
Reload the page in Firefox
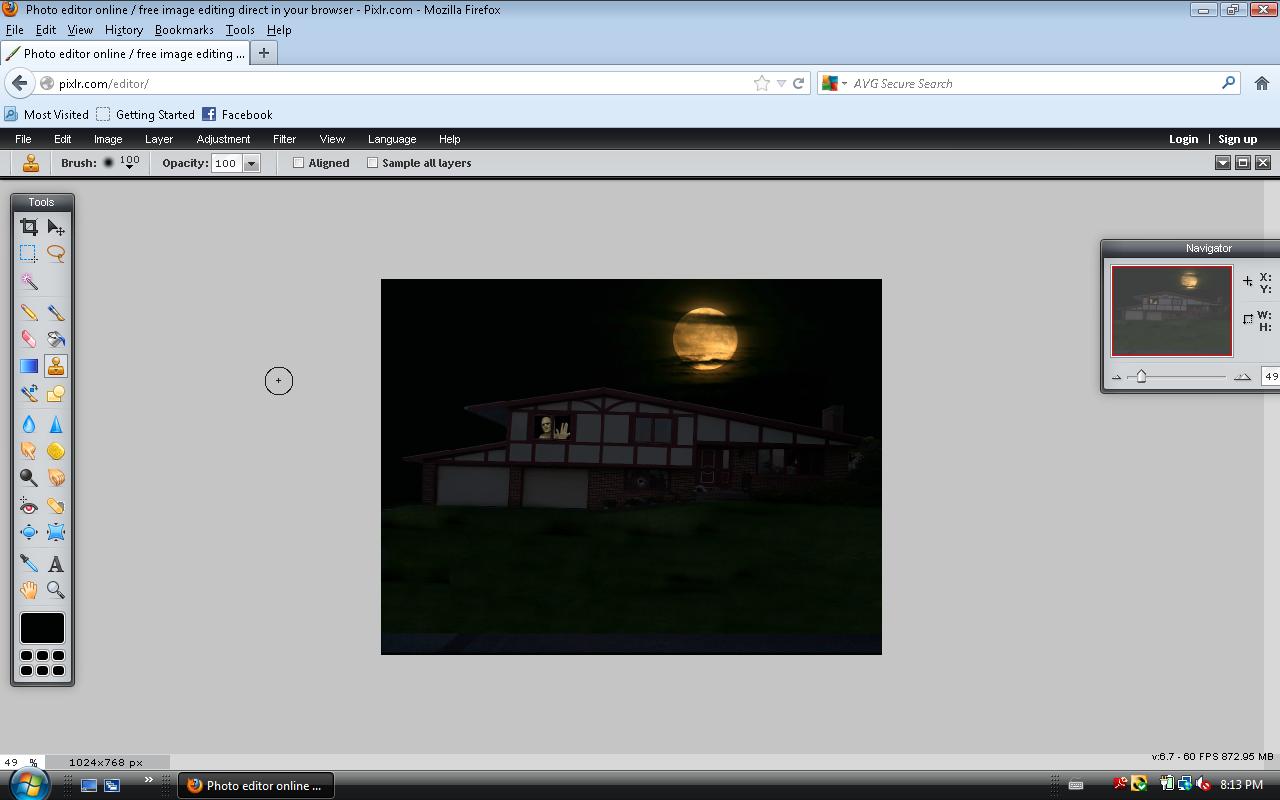click(798, 84)
